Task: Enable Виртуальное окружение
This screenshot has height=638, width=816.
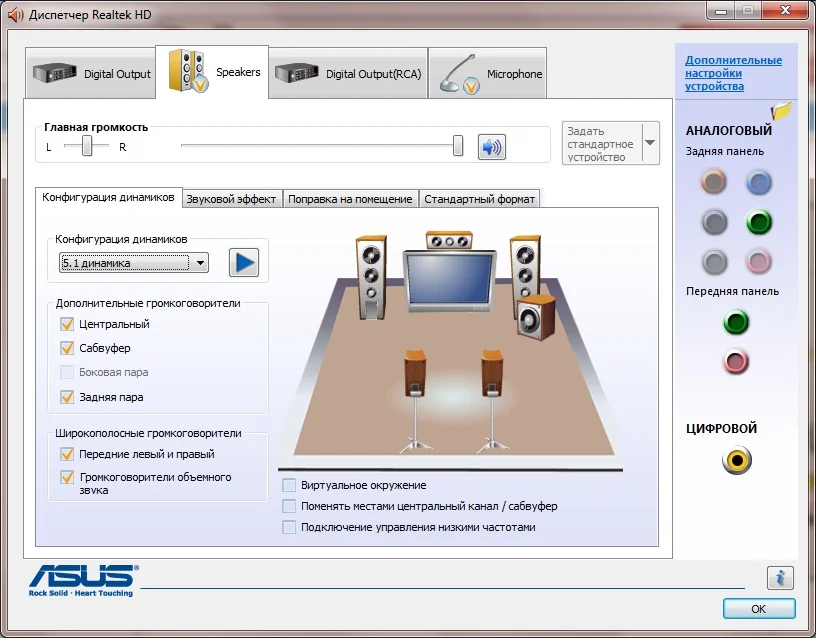Action: click(289, 486)
